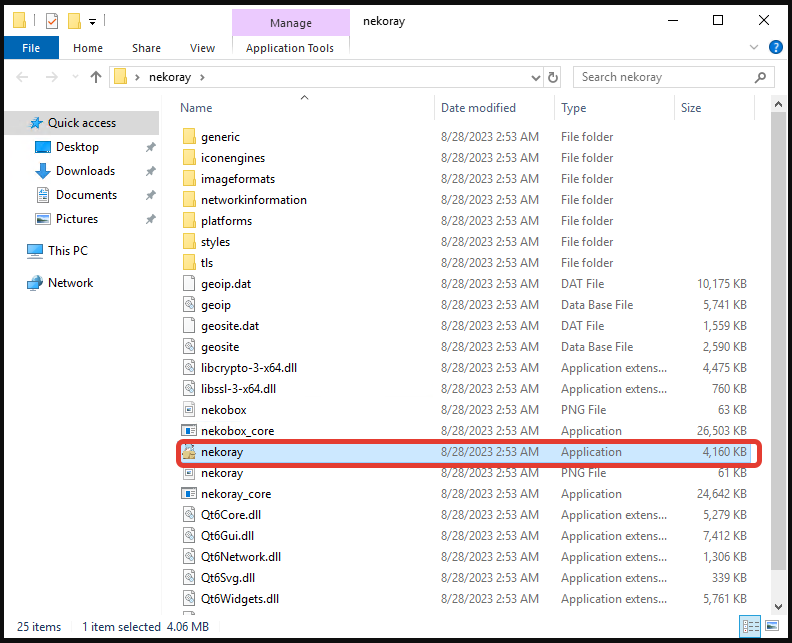
Task: Sort files by Date modified column header
Action: tap(478, 108)
